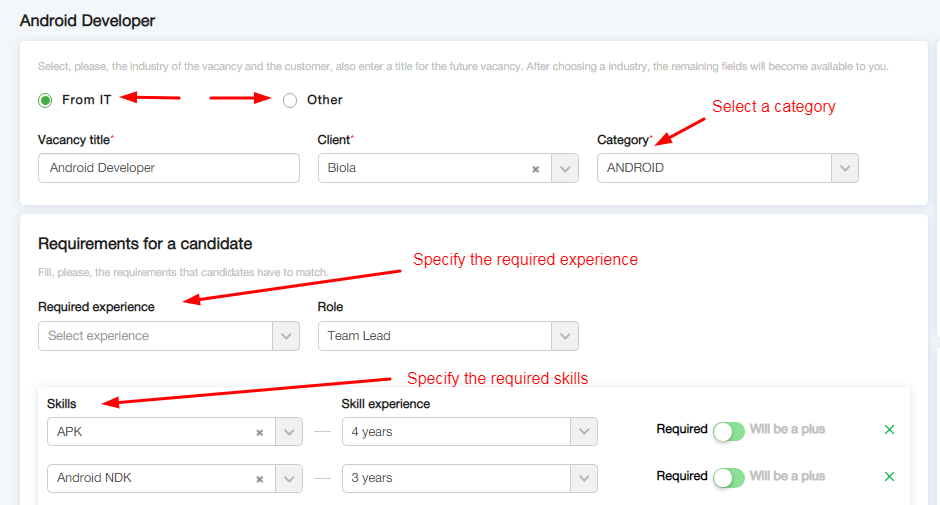Click the Vacancy title input field
Image resolution: width=940 pixels, height=505 pixels.
coord(168,168)
